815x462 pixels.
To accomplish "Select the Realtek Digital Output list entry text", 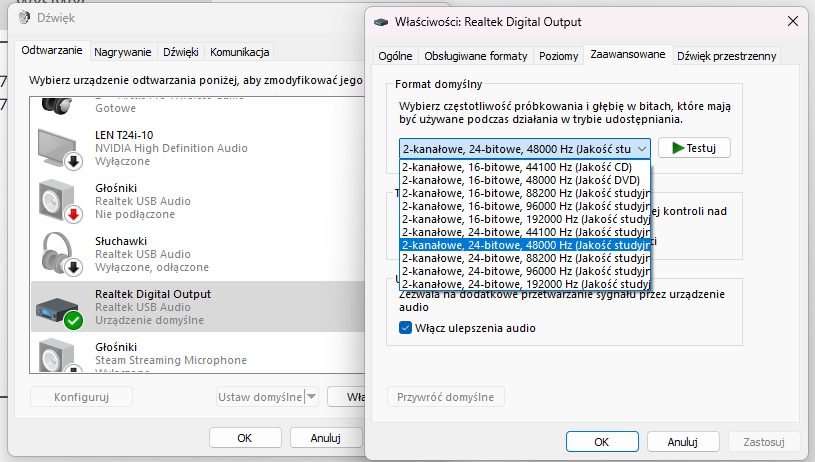I will [x=153, y=294].
